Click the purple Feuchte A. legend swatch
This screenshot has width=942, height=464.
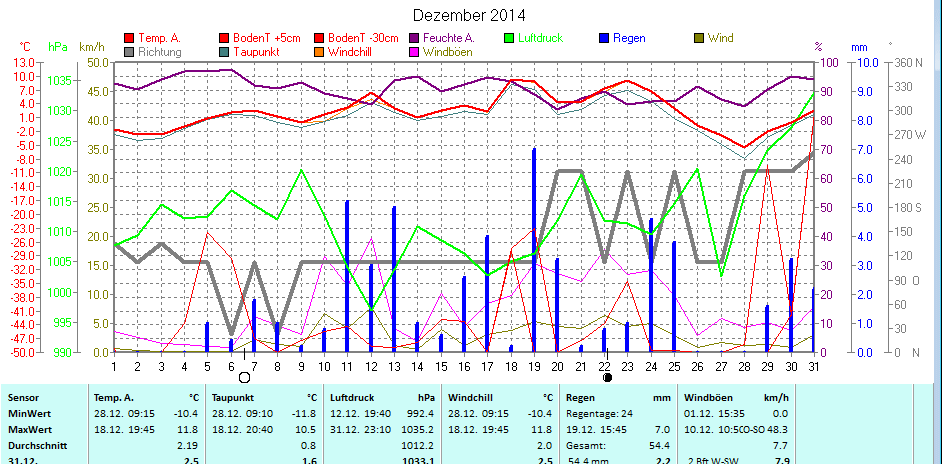(x=415, y=38)
